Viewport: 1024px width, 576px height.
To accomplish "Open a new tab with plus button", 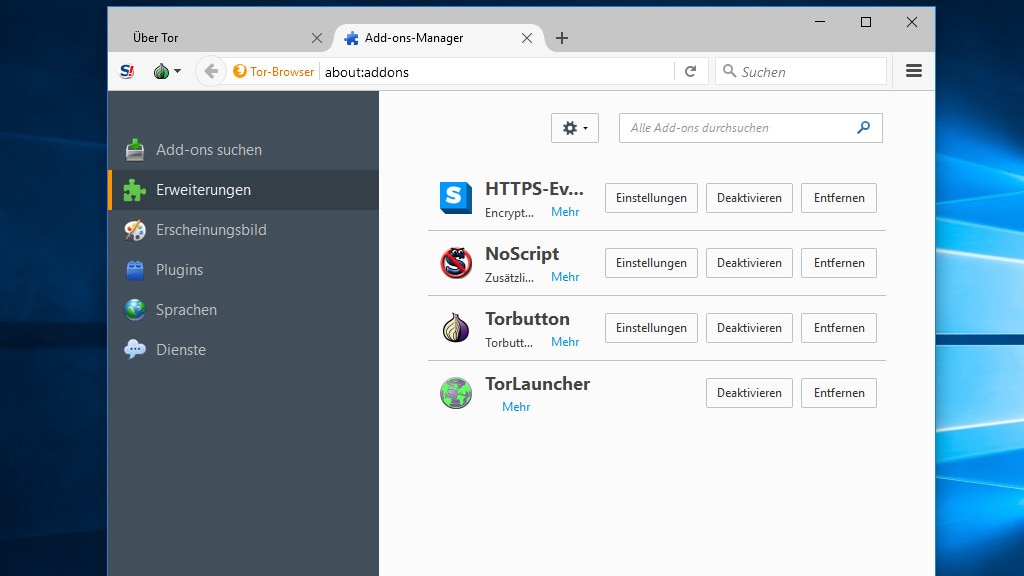I will [x=562, y=38].
